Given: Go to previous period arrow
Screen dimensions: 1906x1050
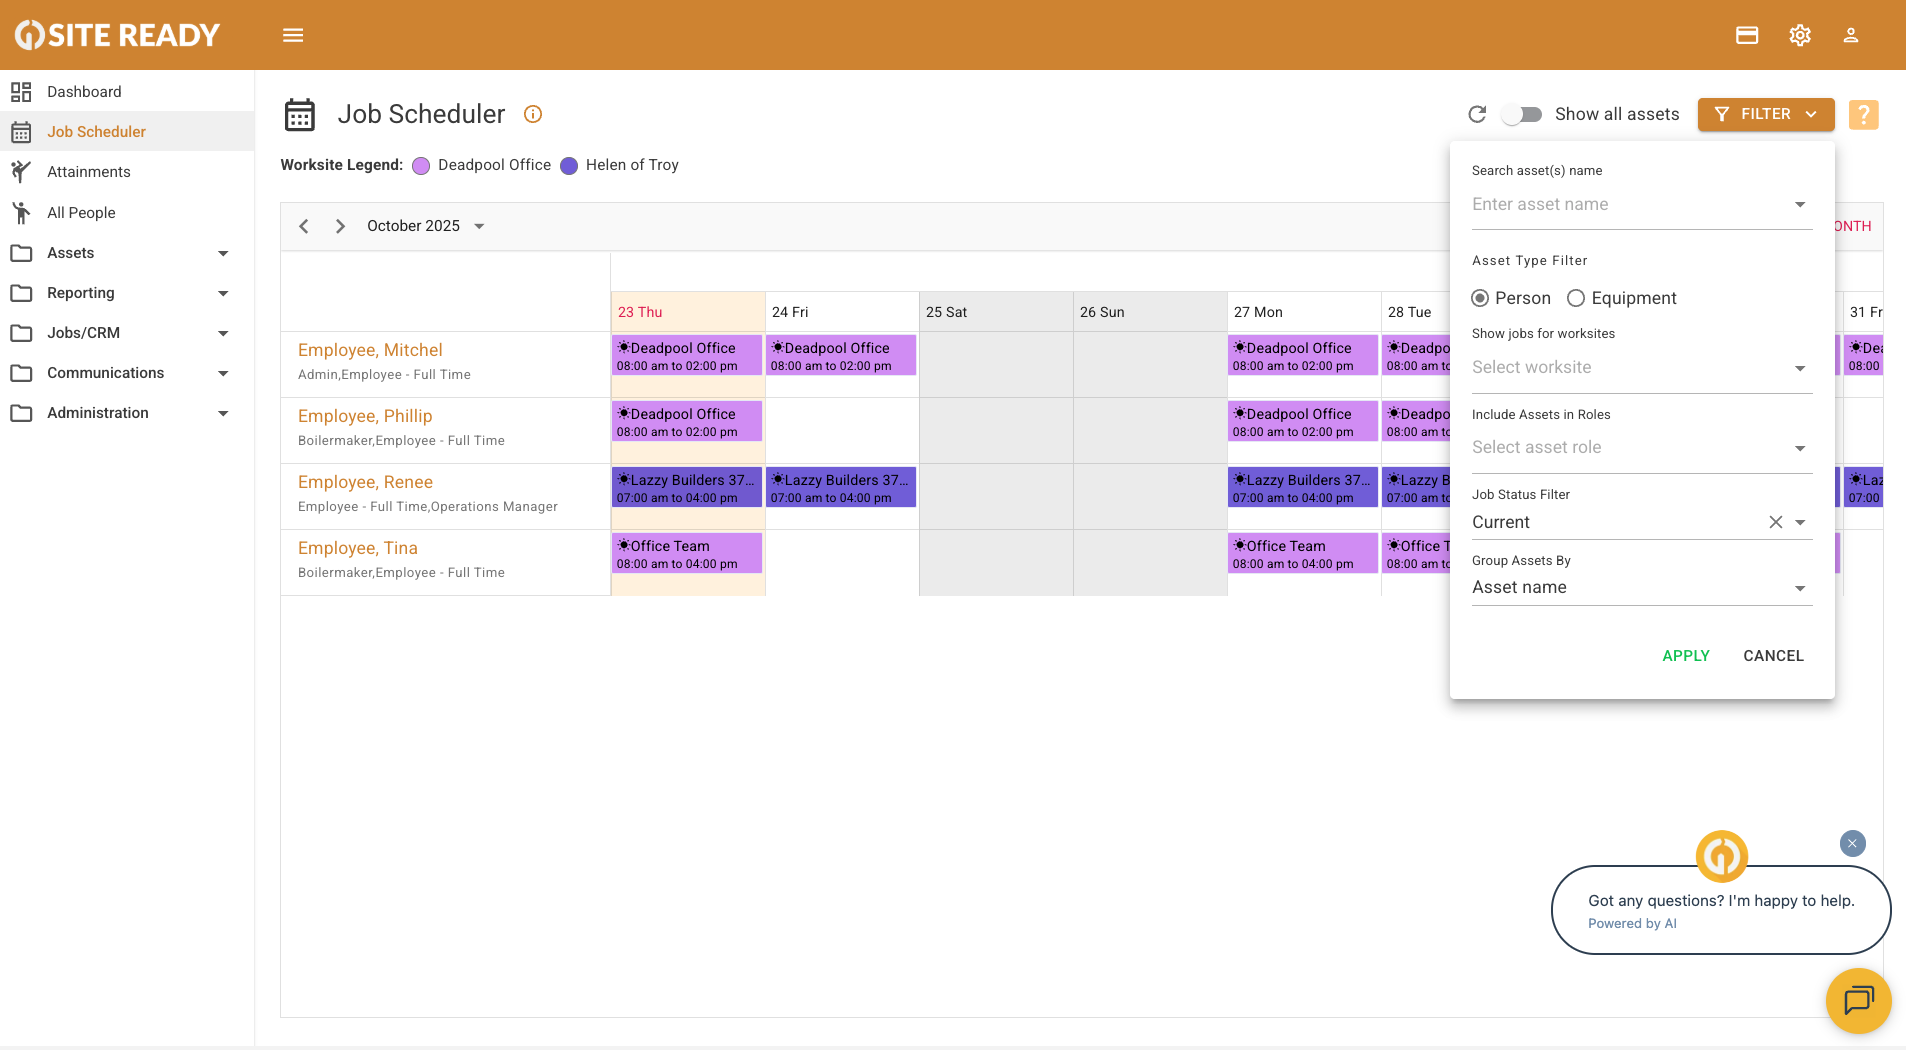Looking at the screenshot, I should click(x=304, y=226).
